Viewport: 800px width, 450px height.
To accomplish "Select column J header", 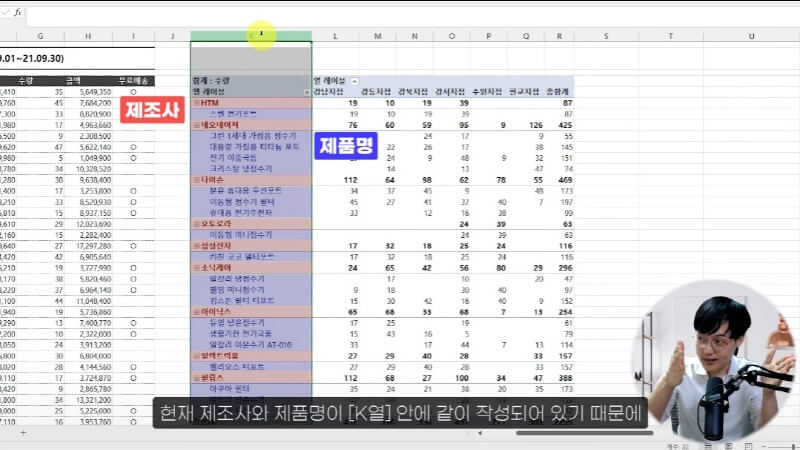I will [x=172, y=36].
